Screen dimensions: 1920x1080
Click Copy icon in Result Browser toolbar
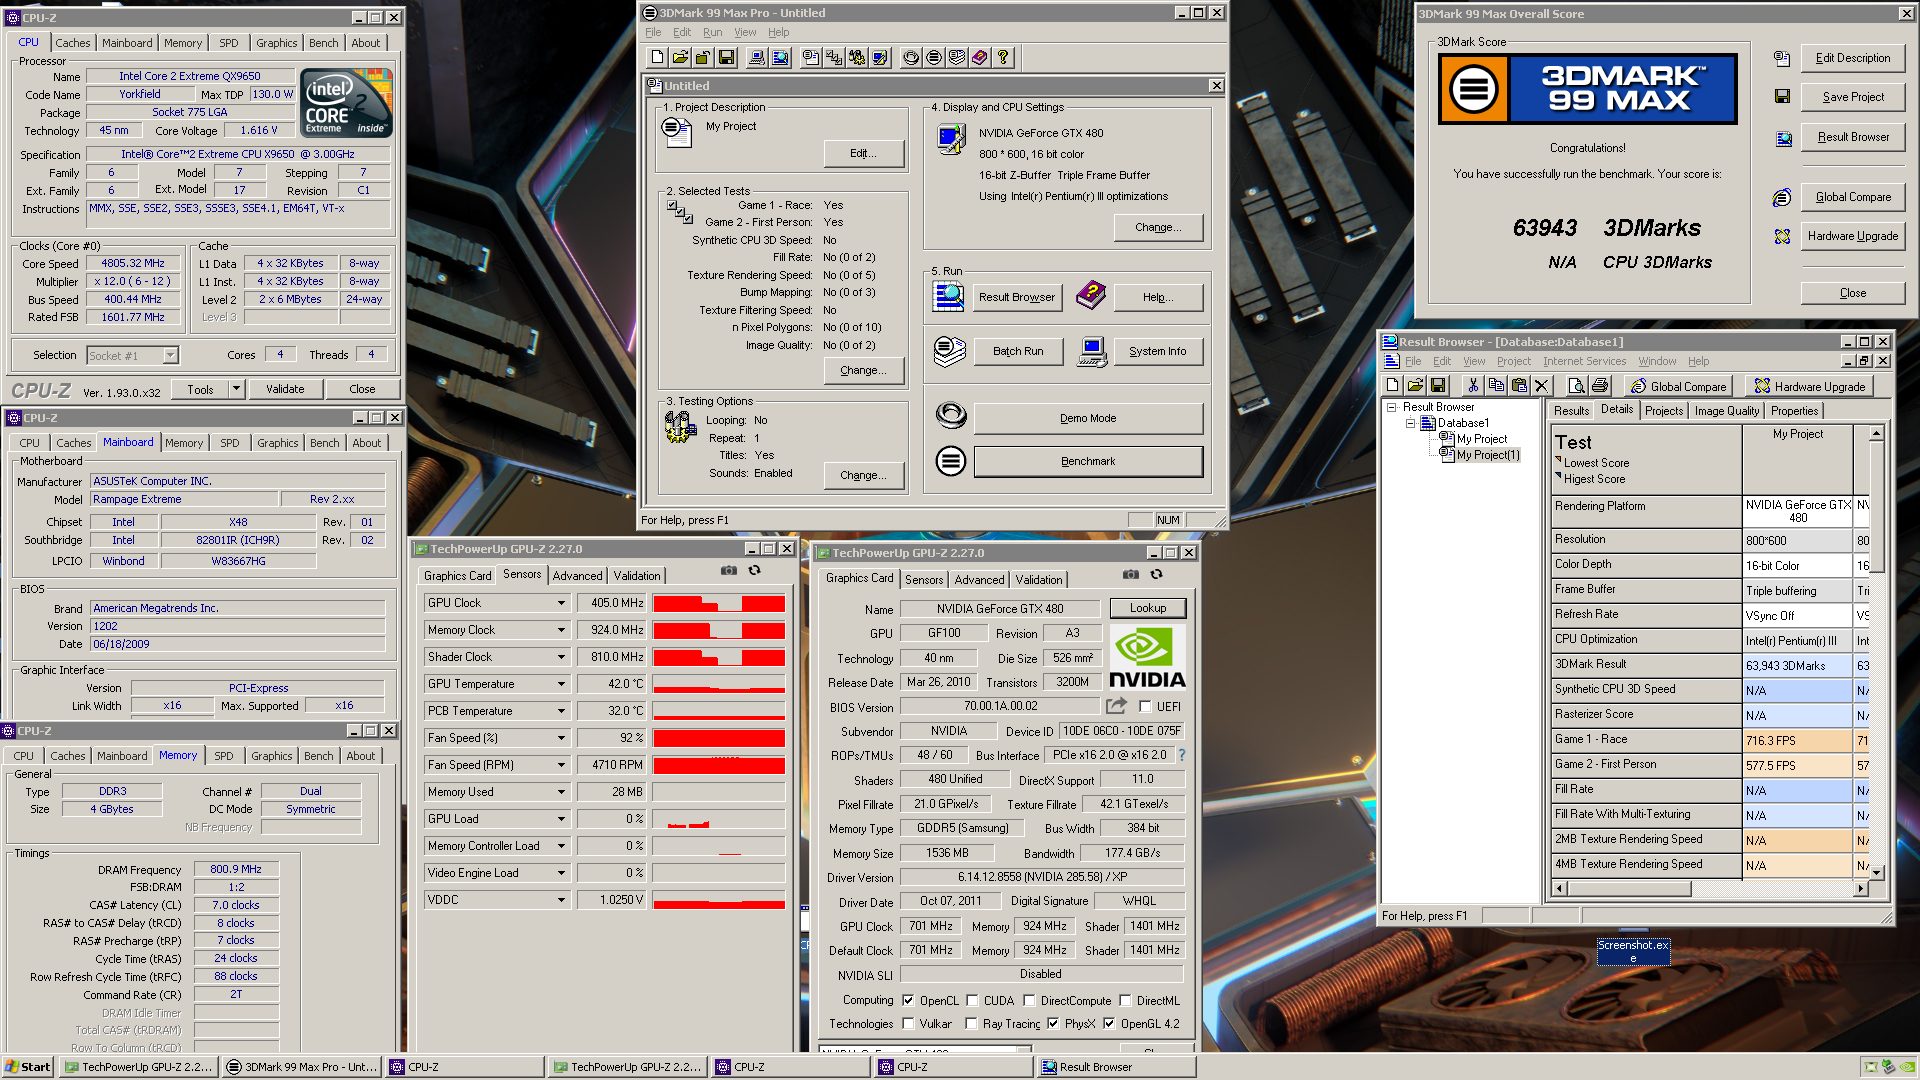click(1496, 386)
